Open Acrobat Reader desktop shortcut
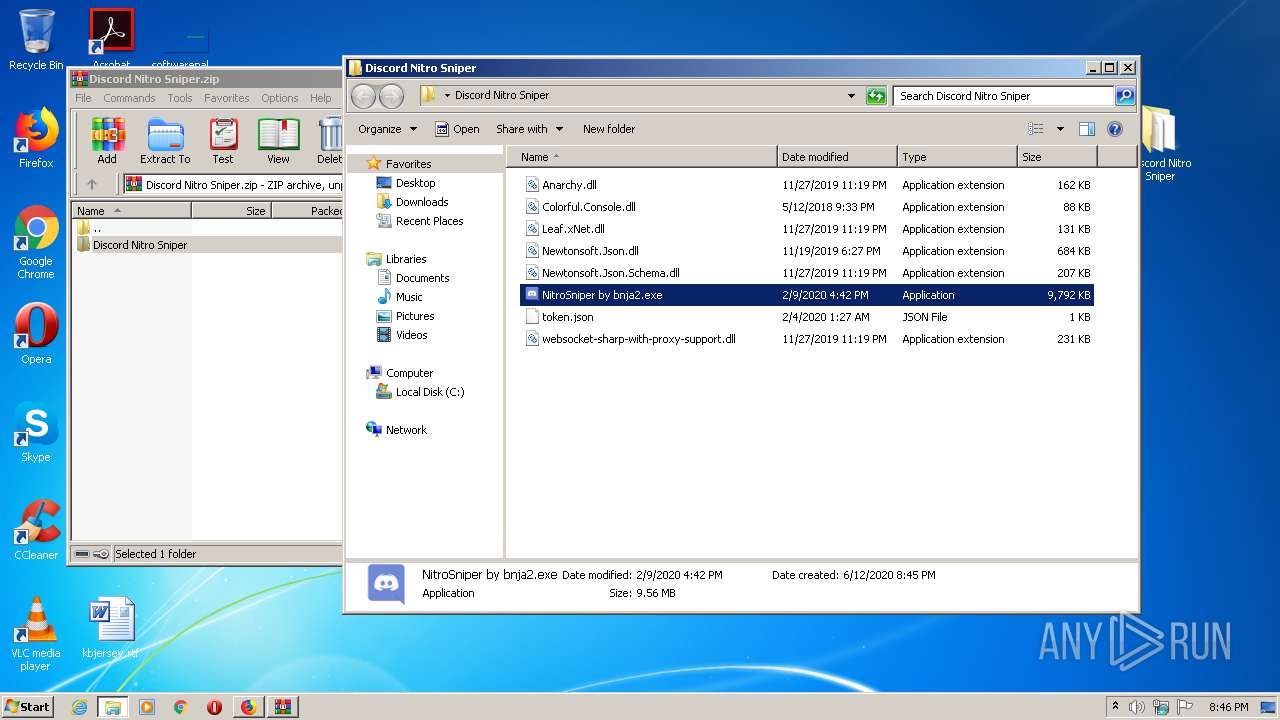1280x720 pixels. click(112, 40)
